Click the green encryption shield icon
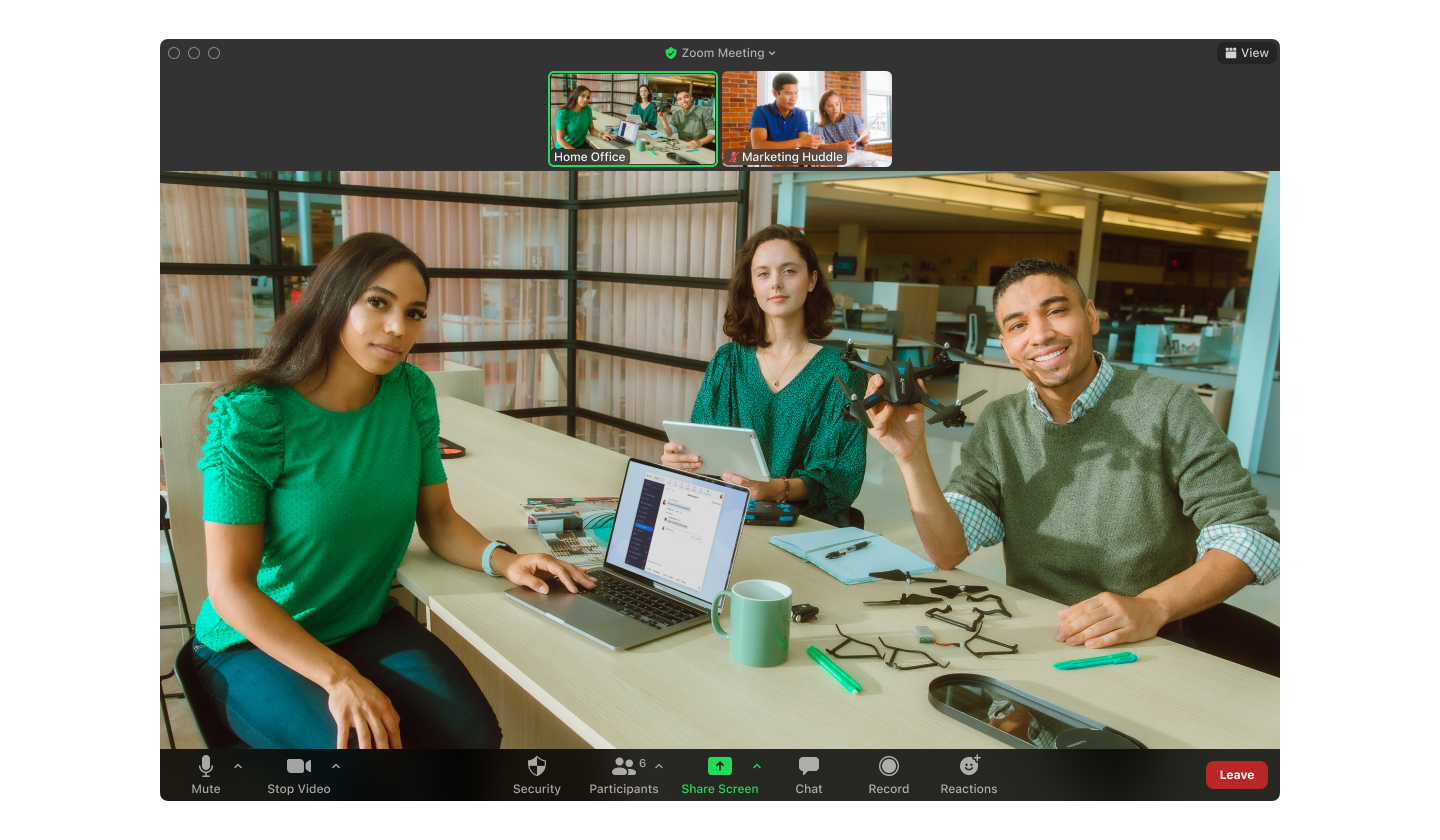This screenshot has height=840, width=1440. (x=671, y=53)
